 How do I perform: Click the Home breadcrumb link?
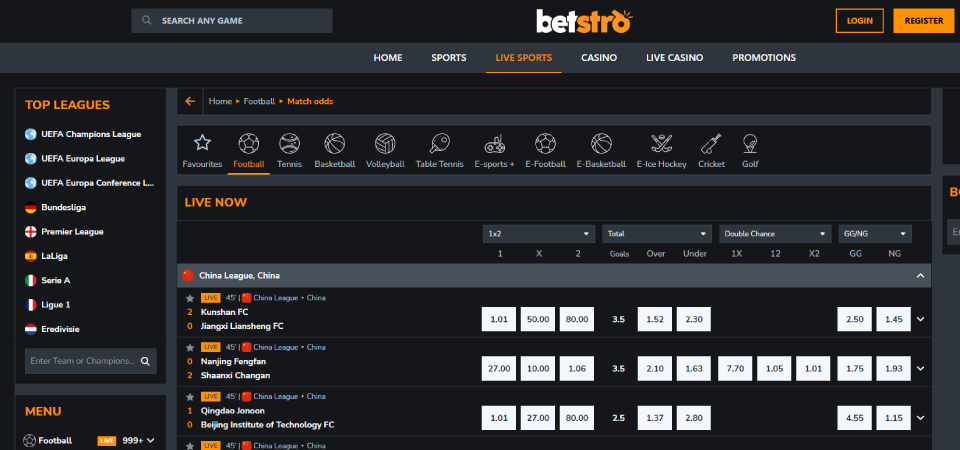[x=220, y=101]
